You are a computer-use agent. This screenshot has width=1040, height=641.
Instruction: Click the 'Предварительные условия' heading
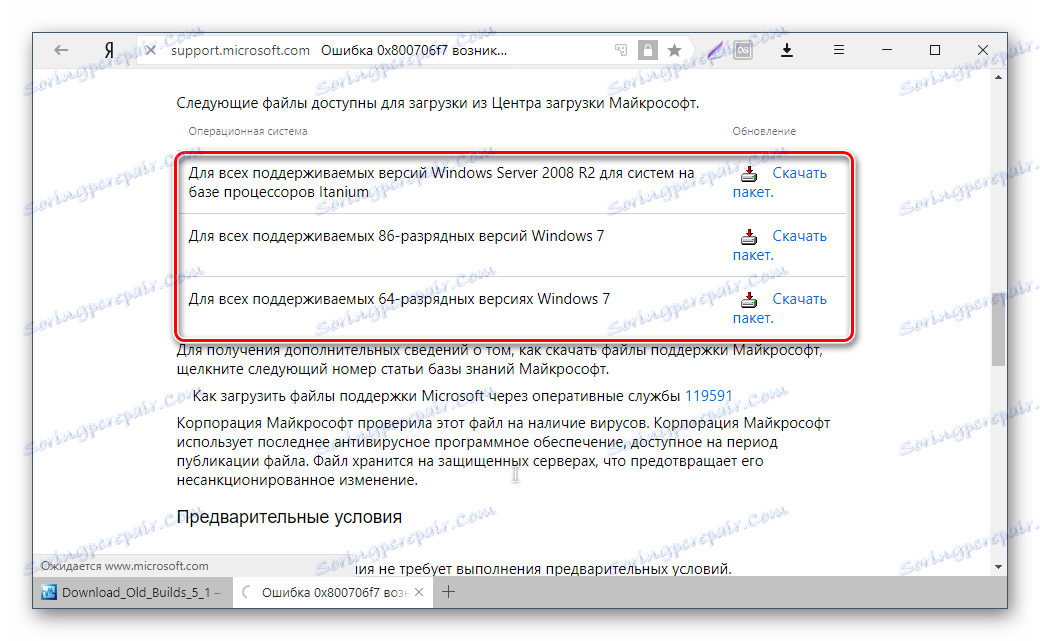[x=289, y=517]
